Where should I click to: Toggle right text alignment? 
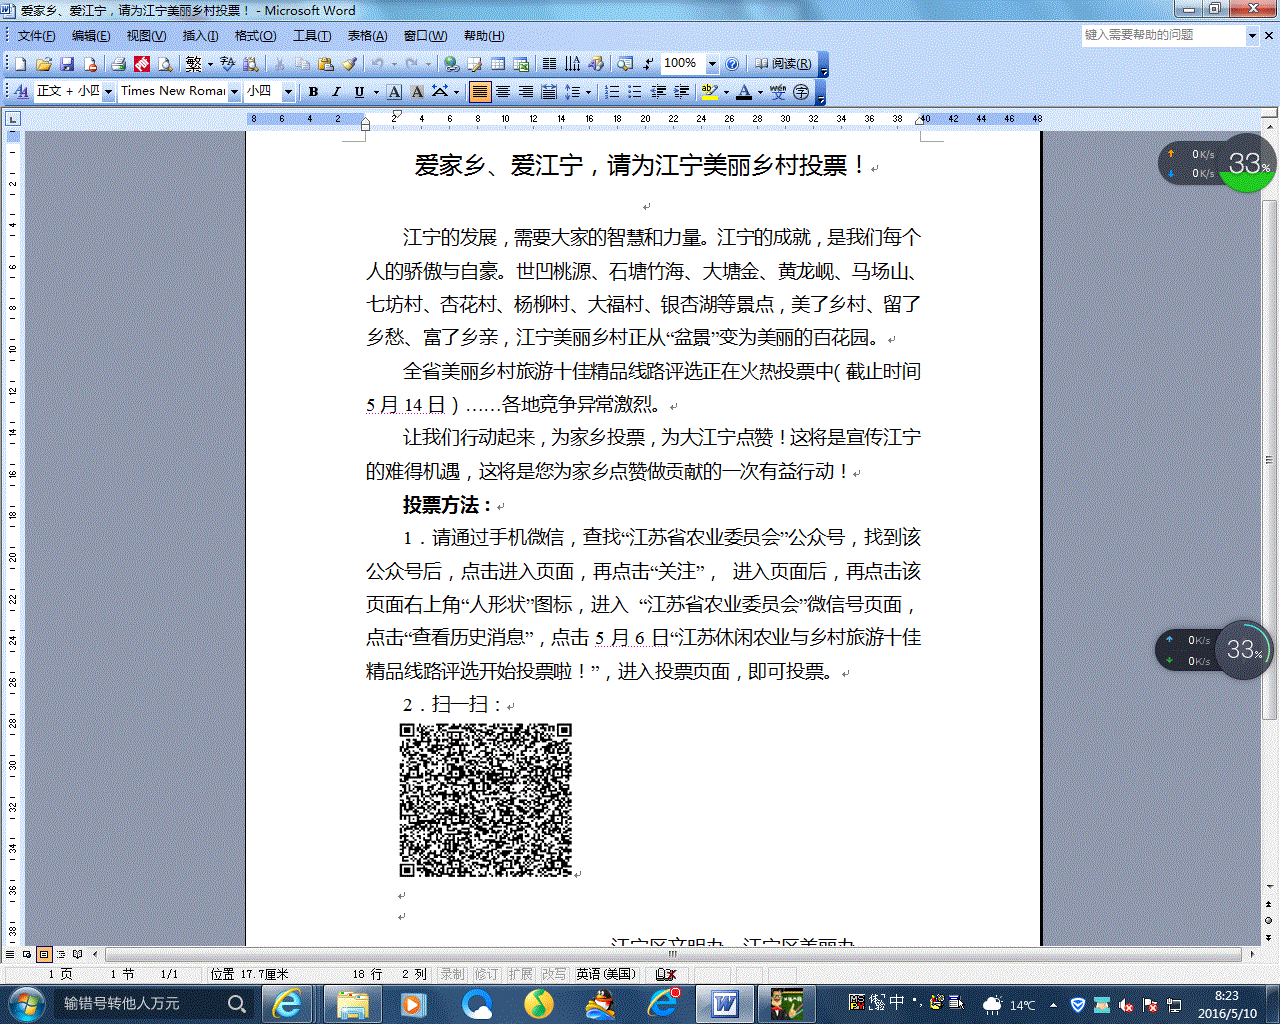click(x=526, y=91)
